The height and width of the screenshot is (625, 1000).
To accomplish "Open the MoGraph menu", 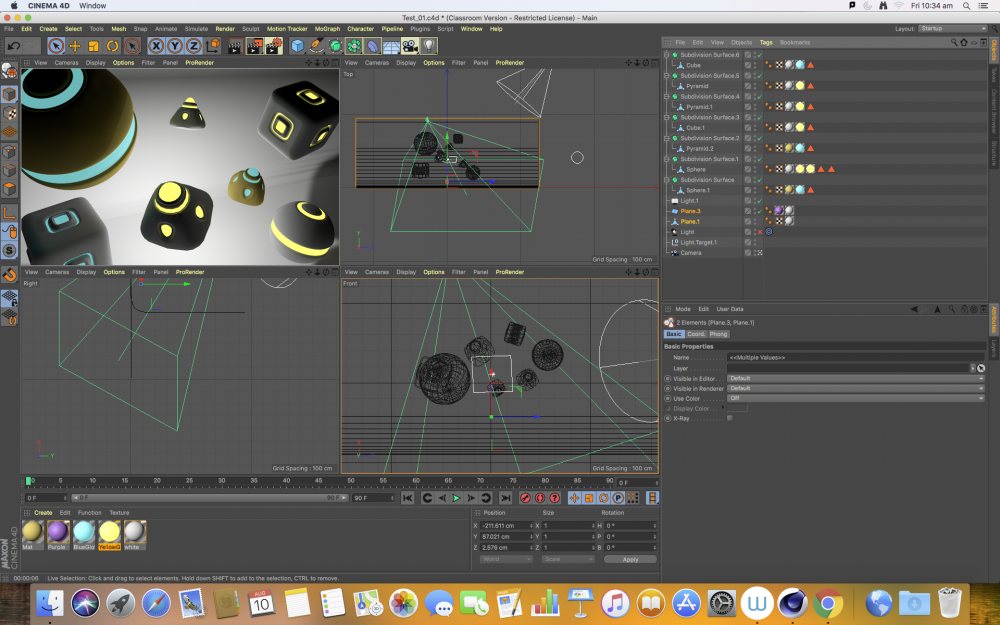I will coord(326,29).
